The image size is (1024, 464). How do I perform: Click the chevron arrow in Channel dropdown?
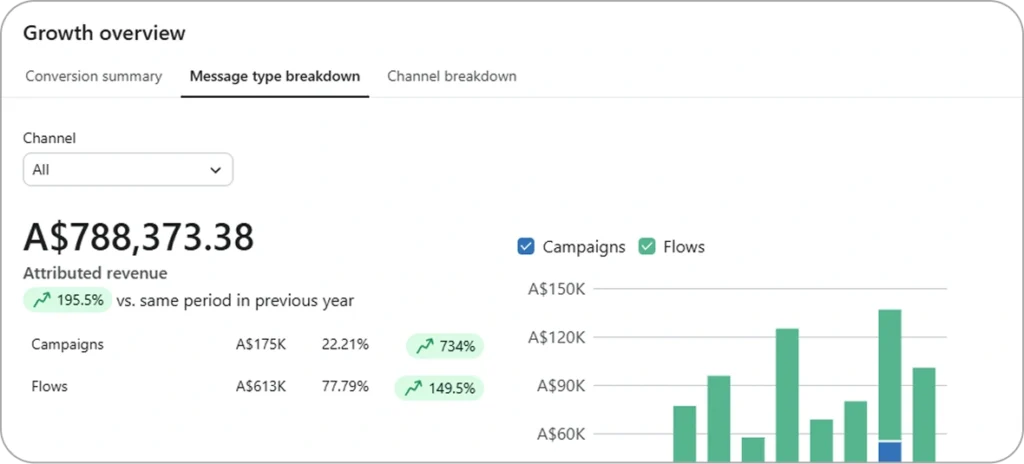tap(215, 170)
